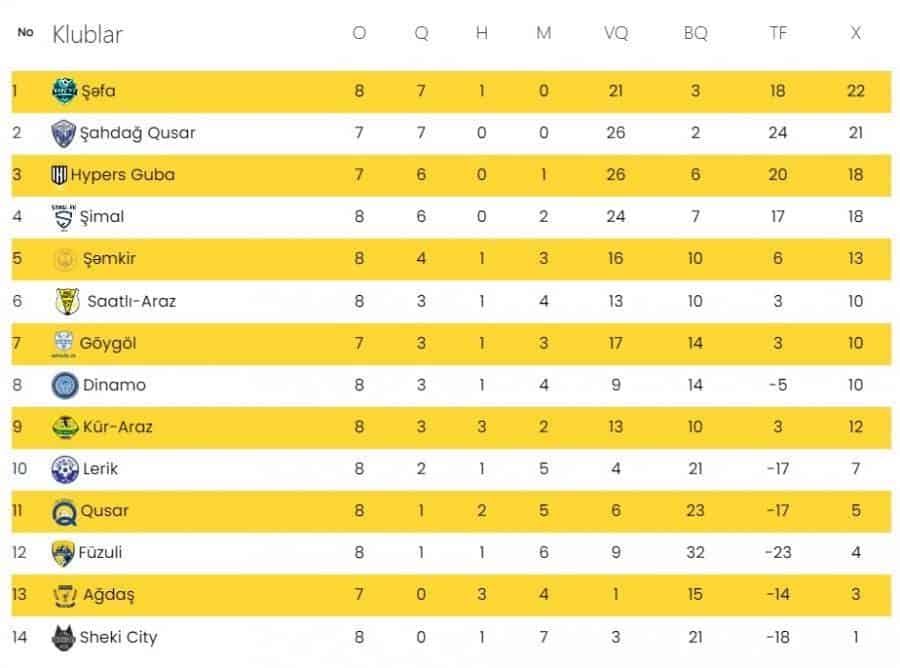Click the No column header
The image size is (900, 668).
point(26,33)
